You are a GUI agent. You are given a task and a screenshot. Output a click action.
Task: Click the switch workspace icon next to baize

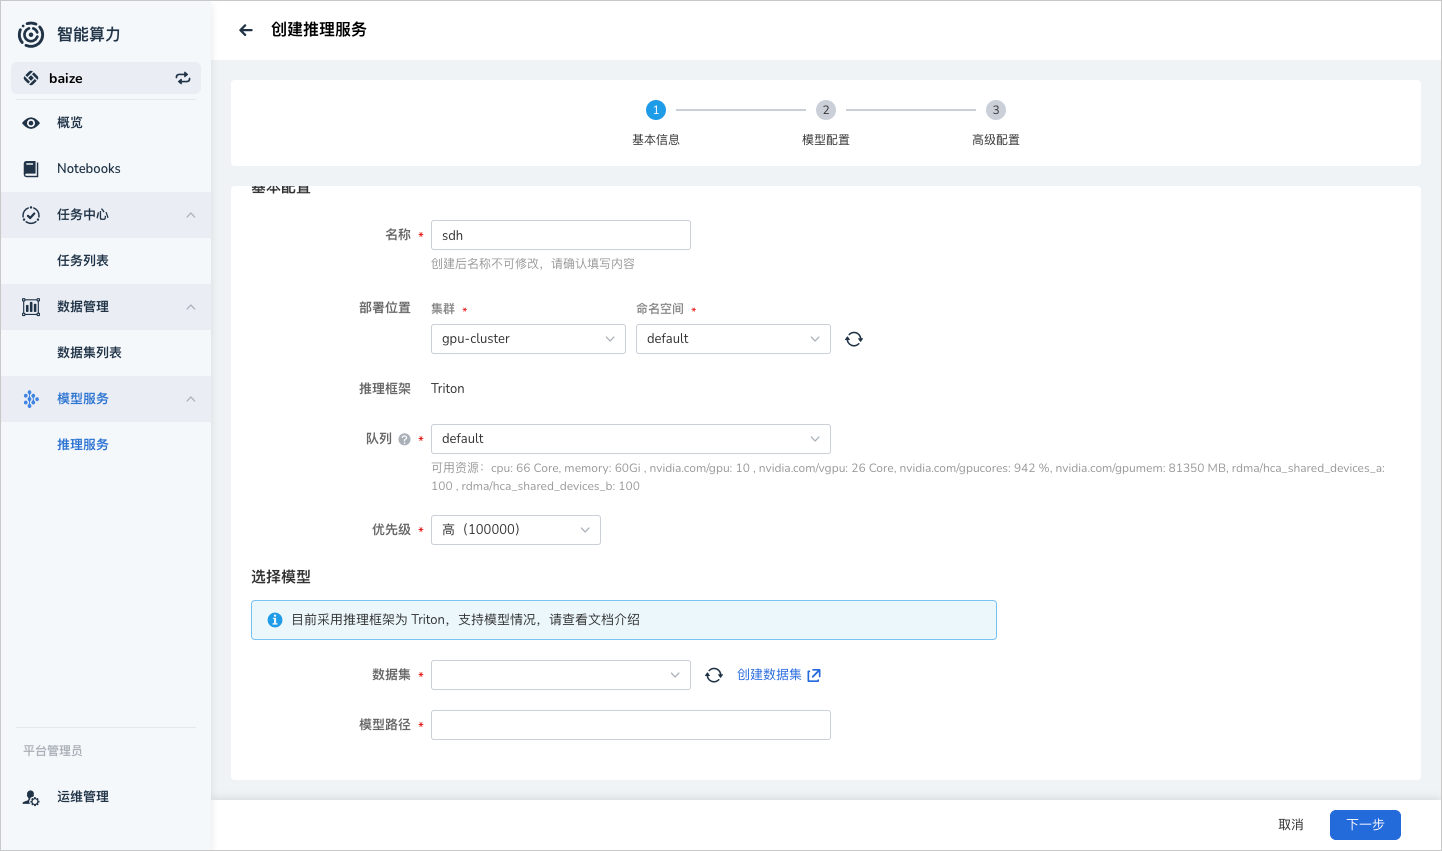click(x=183, y=78)
